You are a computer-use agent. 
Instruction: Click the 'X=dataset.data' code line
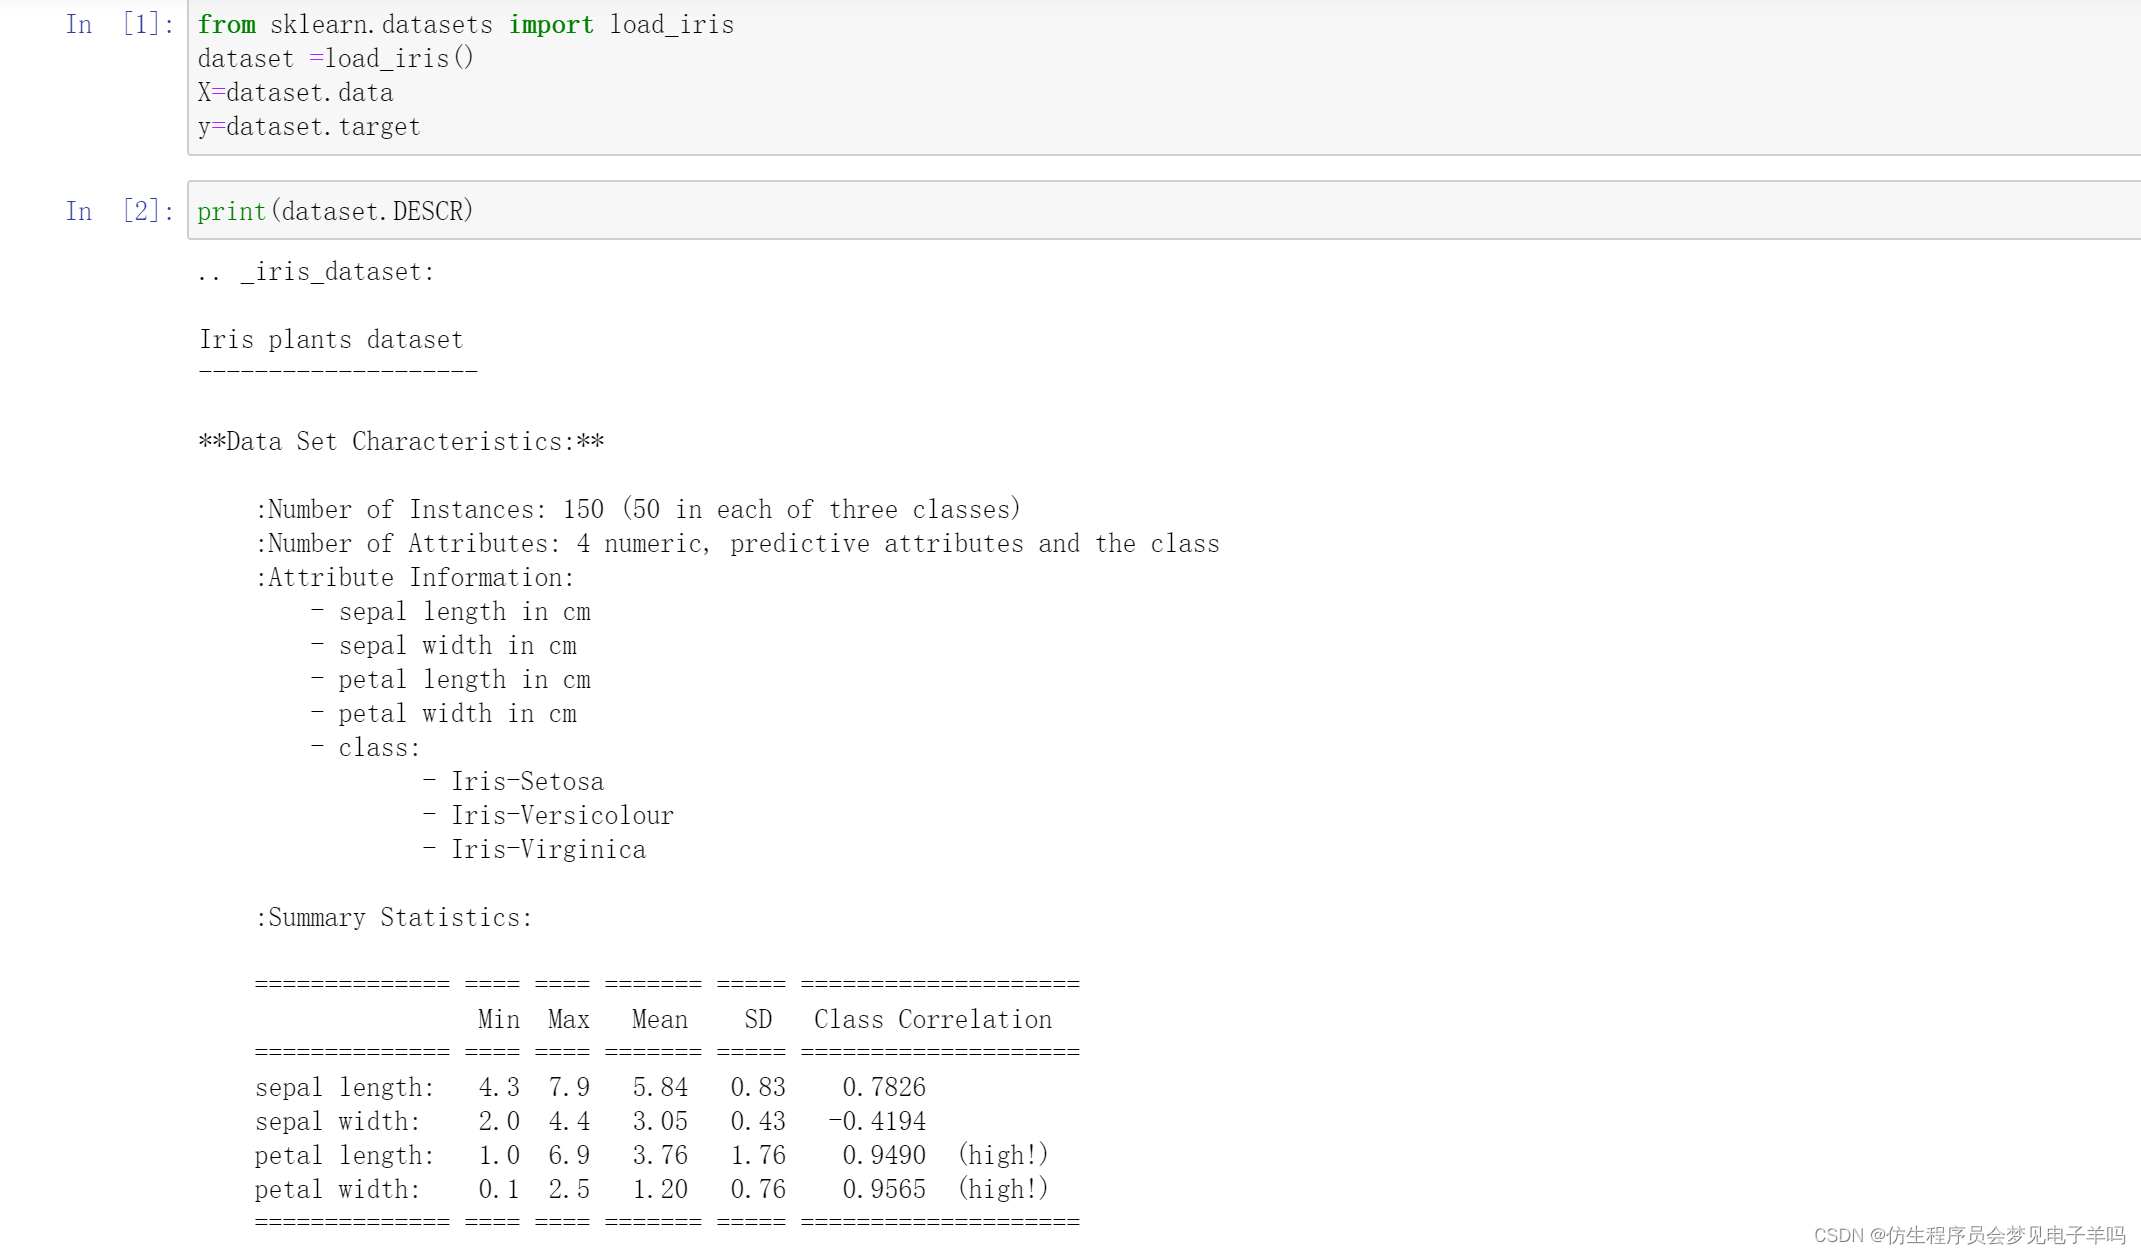(x=295, y=92)
